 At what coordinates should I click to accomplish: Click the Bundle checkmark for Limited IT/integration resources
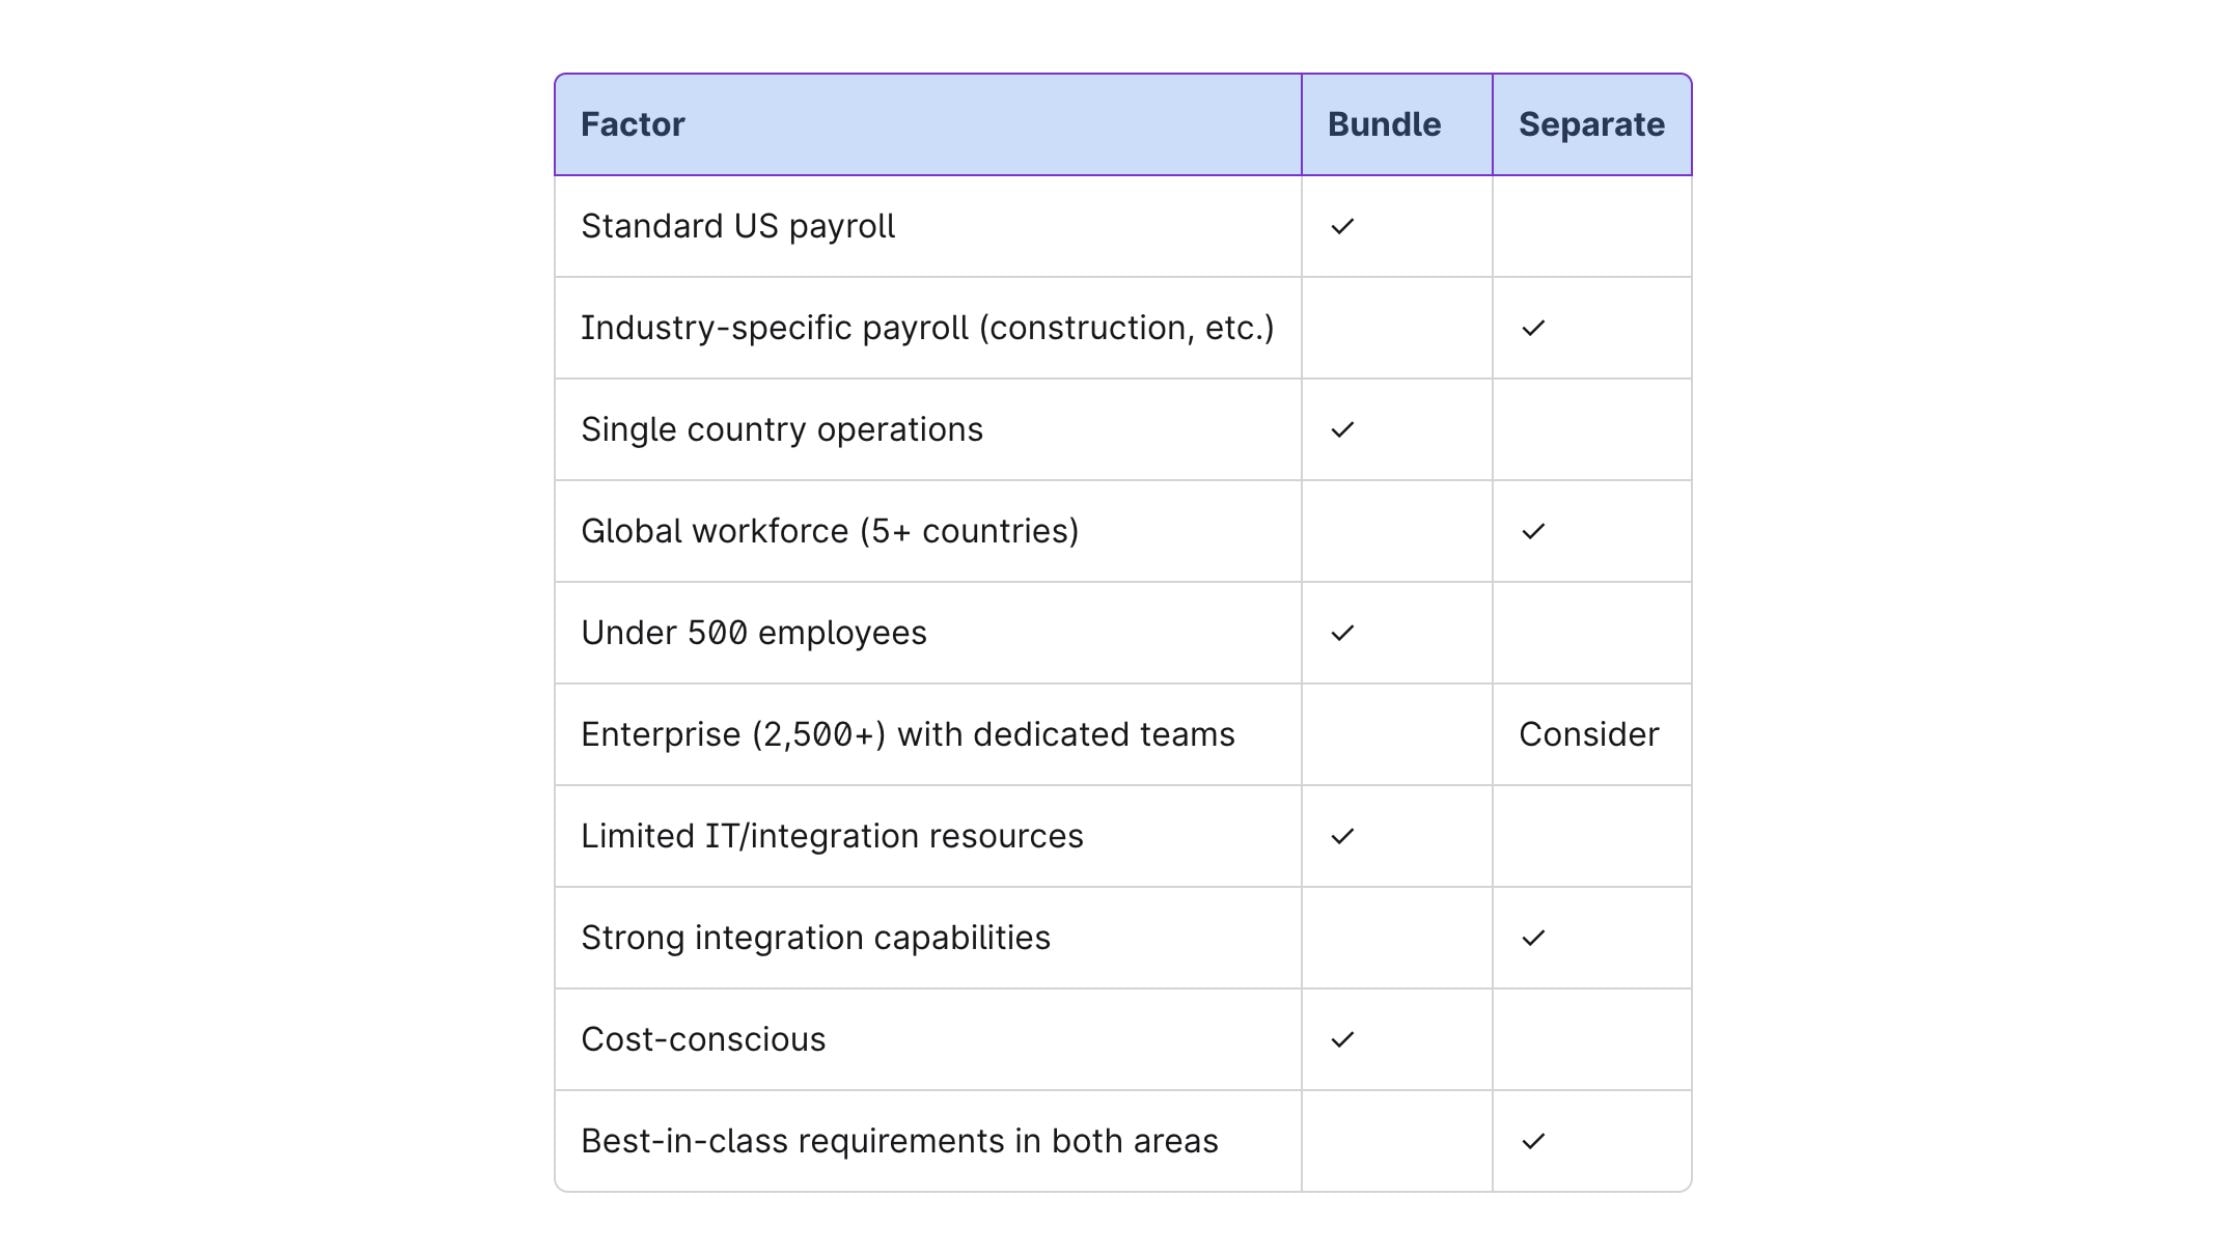tap(1342, 836)
